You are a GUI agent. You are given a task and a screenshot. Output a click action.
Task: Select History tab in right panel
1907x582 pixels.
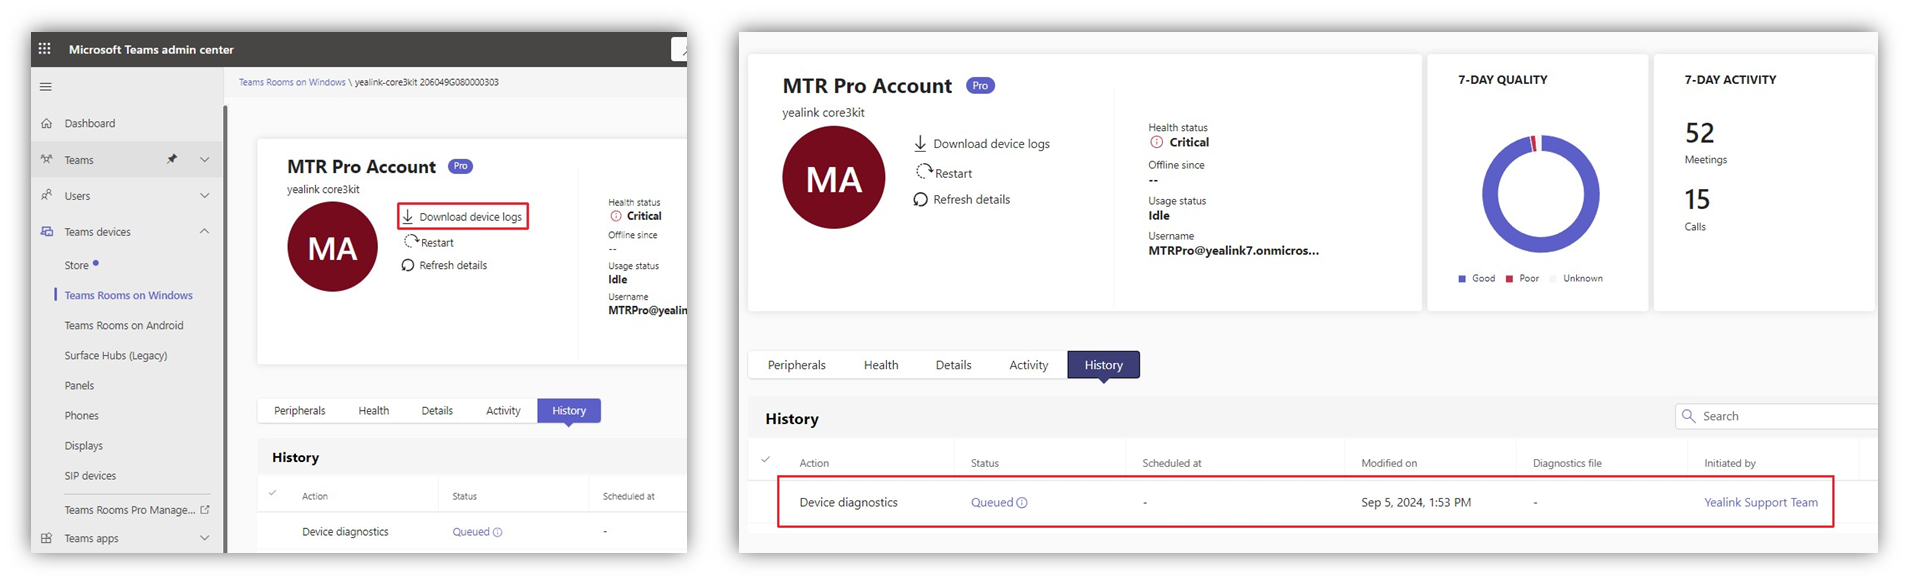click(1104, 365)
